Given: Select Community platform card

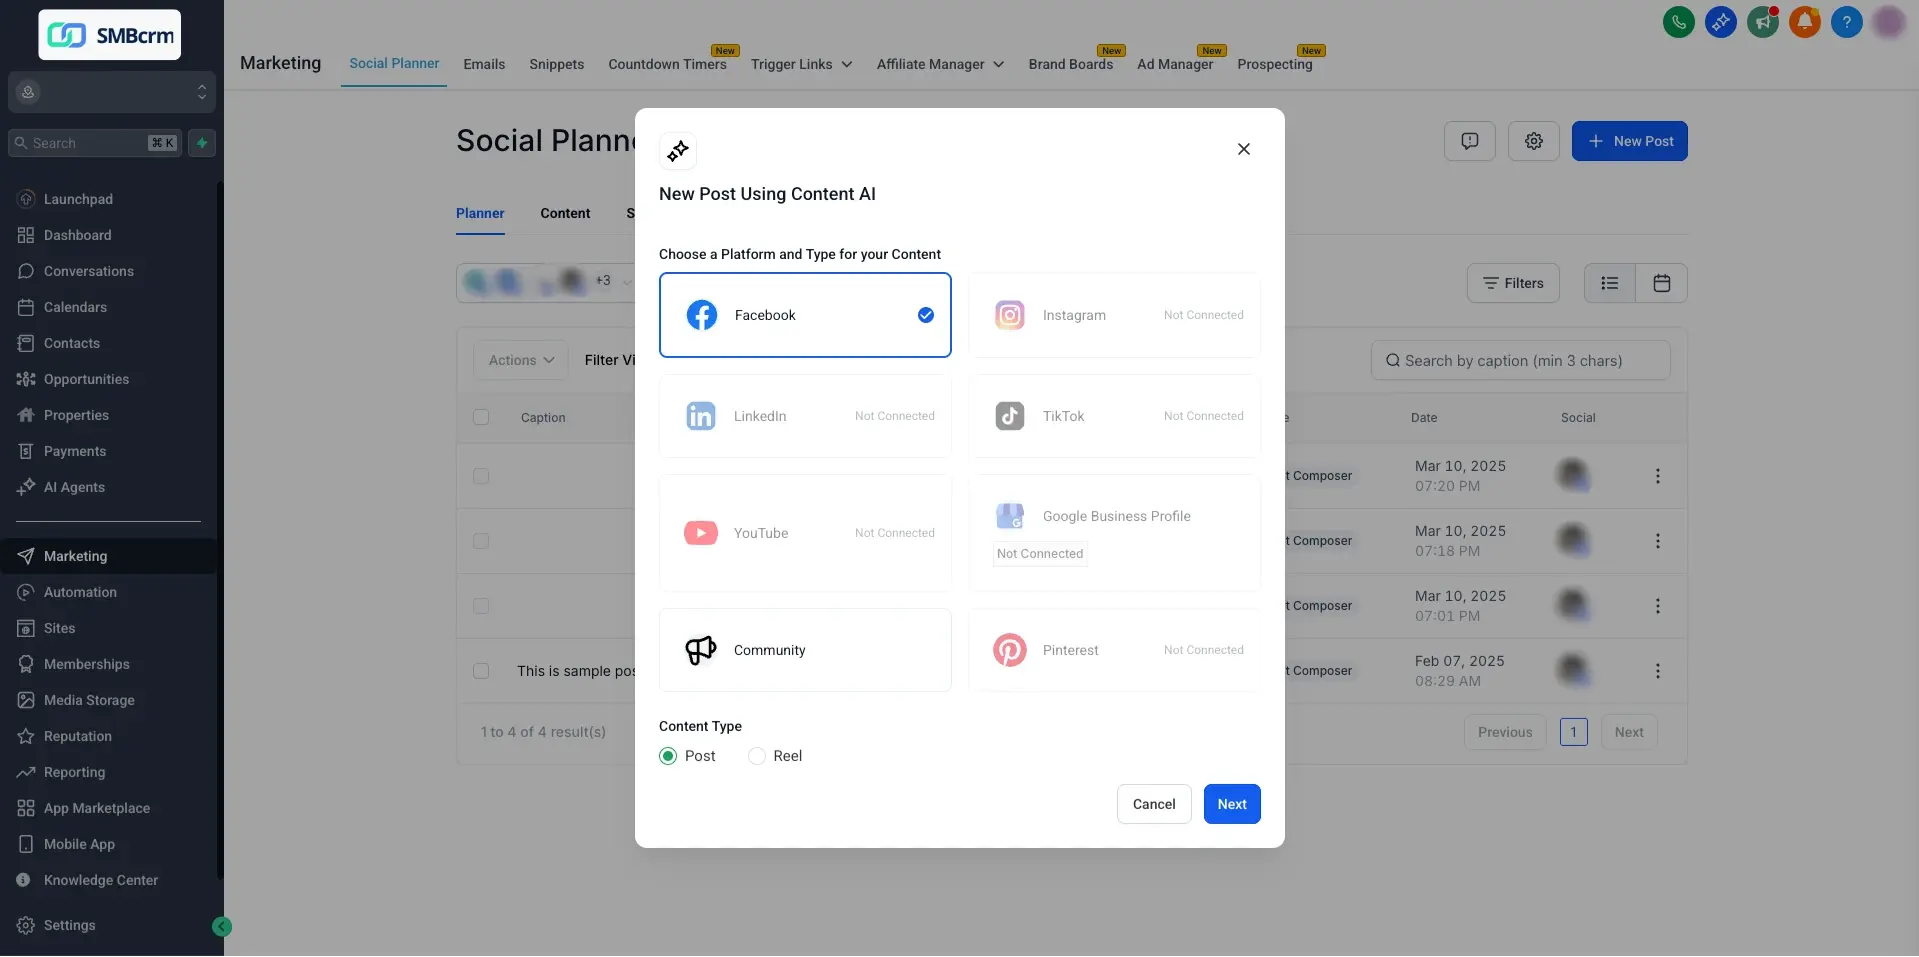Looking at the screenshot, I should pyautogui.click(x=804, y=650).
